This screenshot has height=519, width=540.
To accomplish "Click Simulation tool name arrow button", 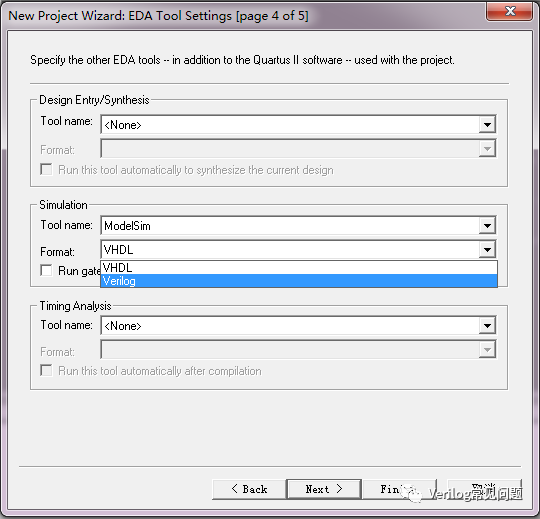I will [x=487, y=226].
